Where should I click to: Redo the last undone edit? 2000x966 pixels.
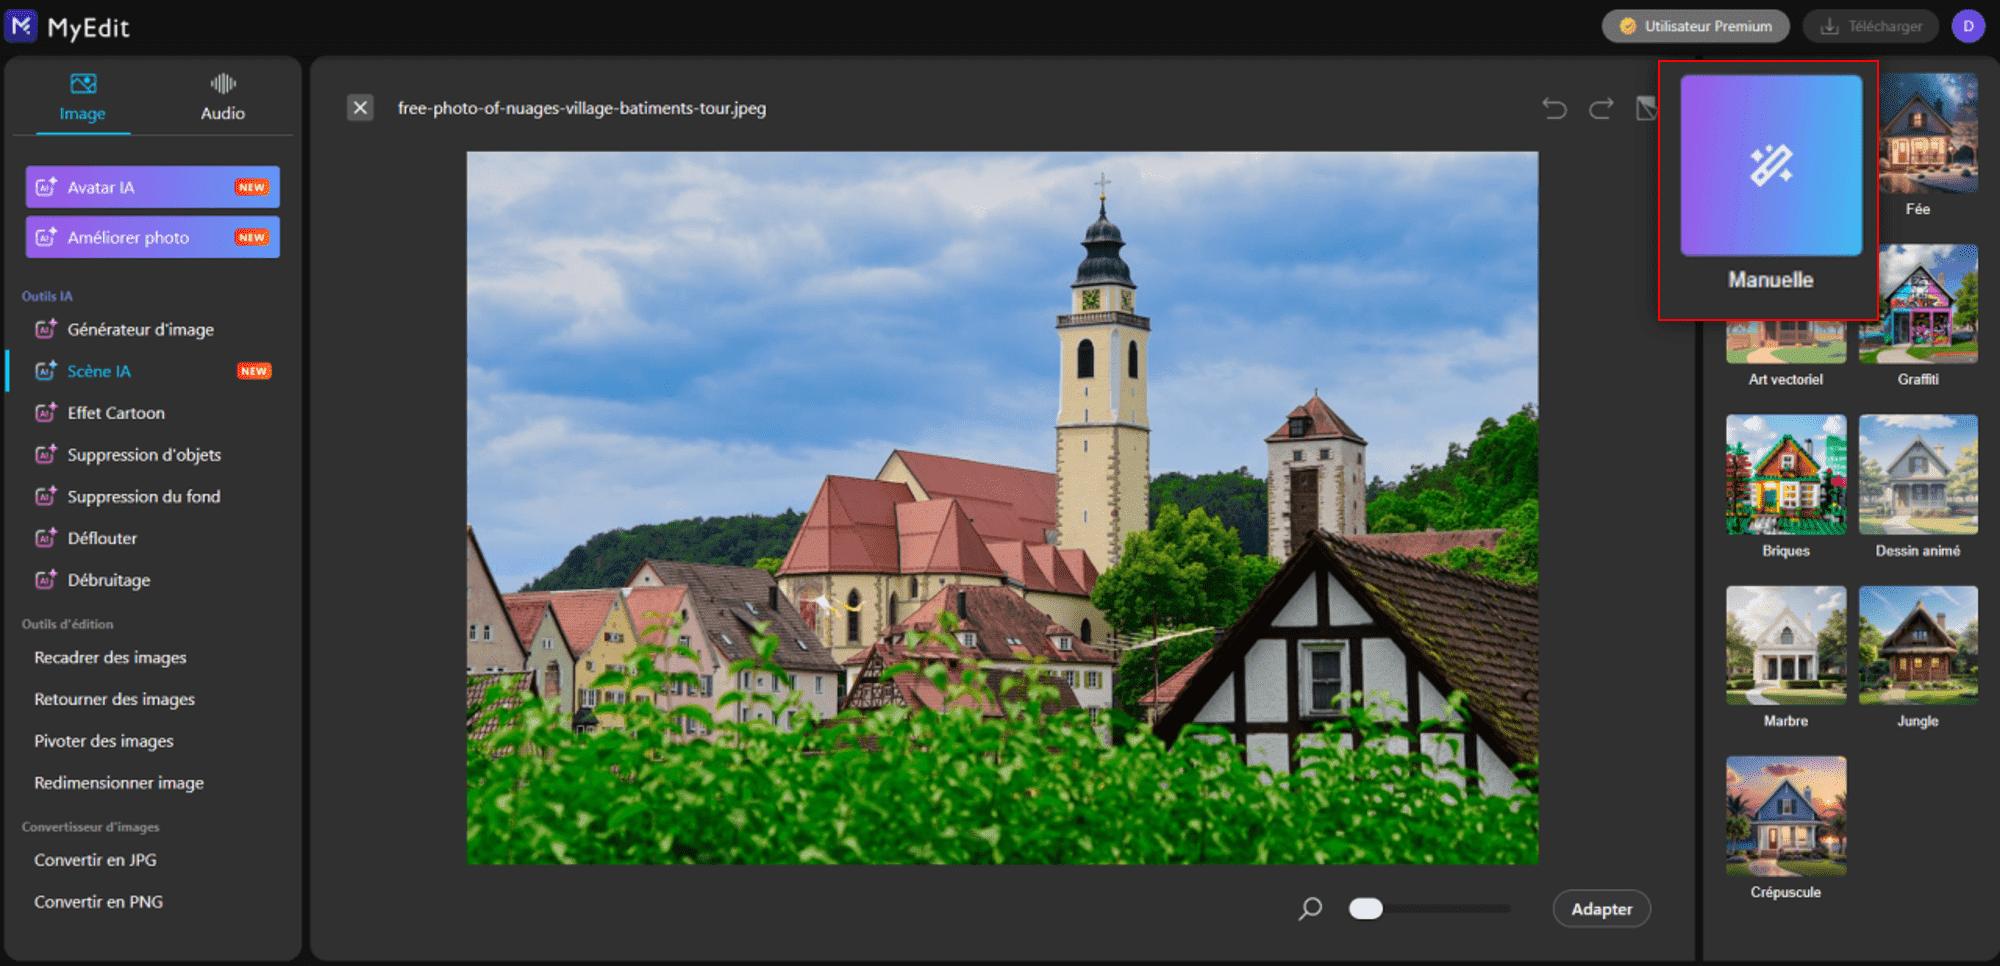tap(1601, 108)
